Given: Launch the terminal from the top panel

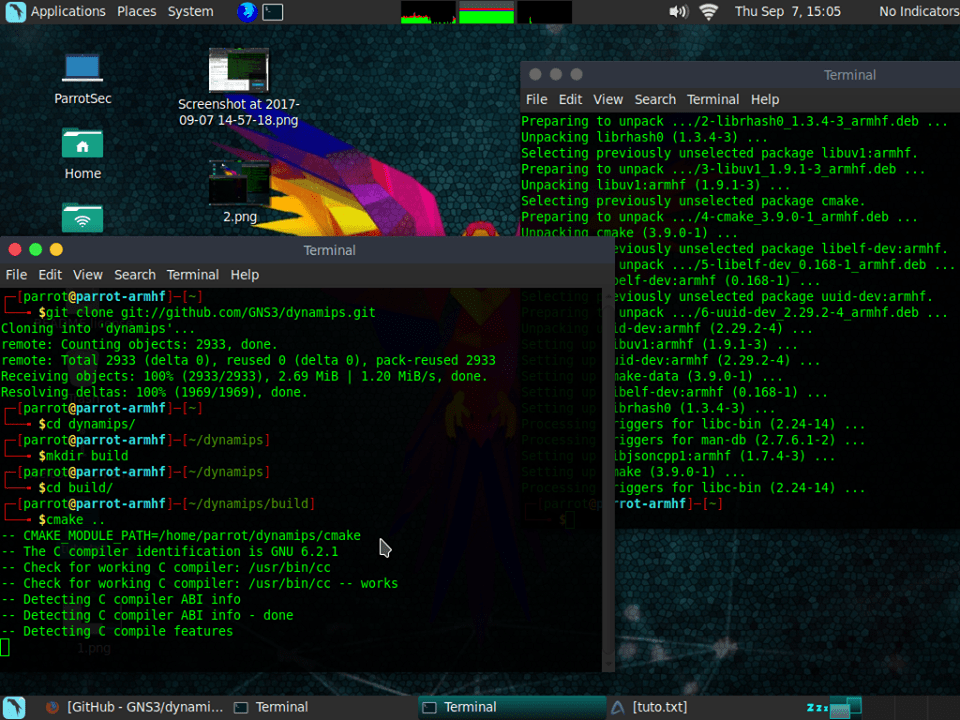Looking at the screenshot, I should (272, 12).
